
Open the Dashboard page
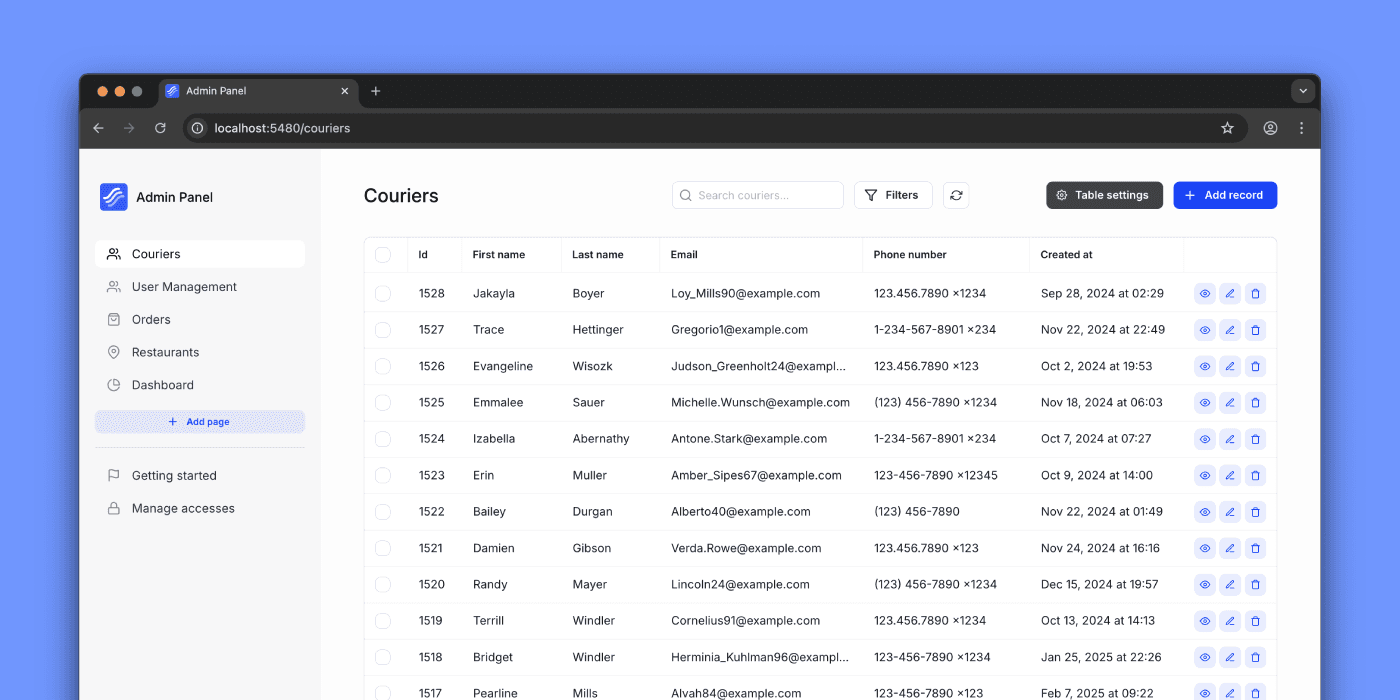pos(200,385)
